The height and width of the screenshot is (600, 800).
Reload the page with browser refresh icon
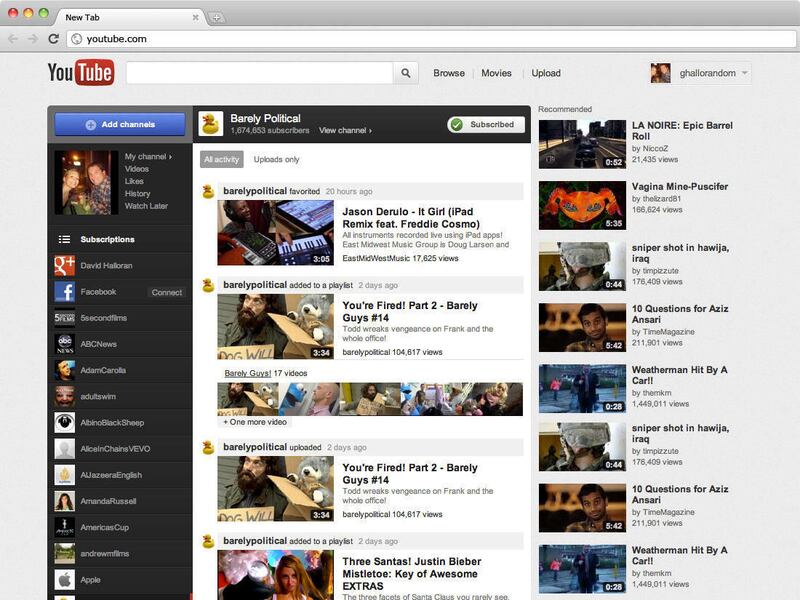[x=53, y=39]
